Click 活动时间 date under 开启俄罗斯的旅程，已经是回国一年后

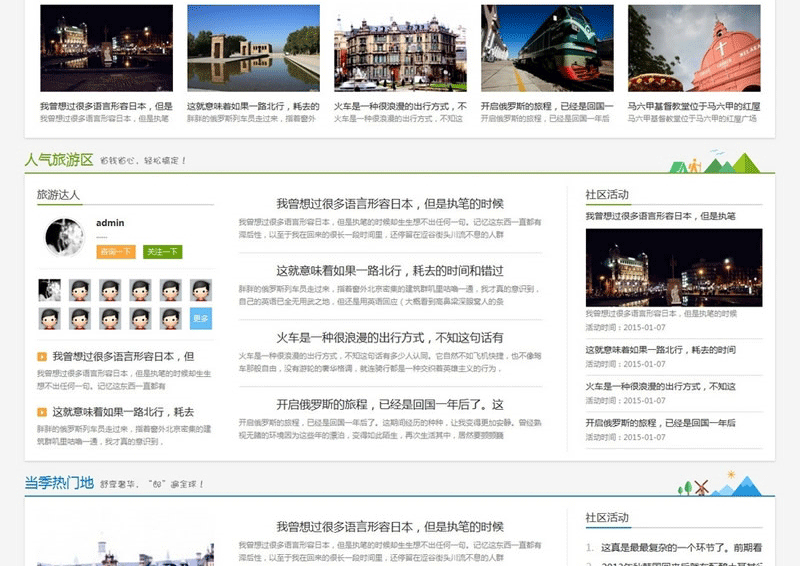tap(626, 437)
